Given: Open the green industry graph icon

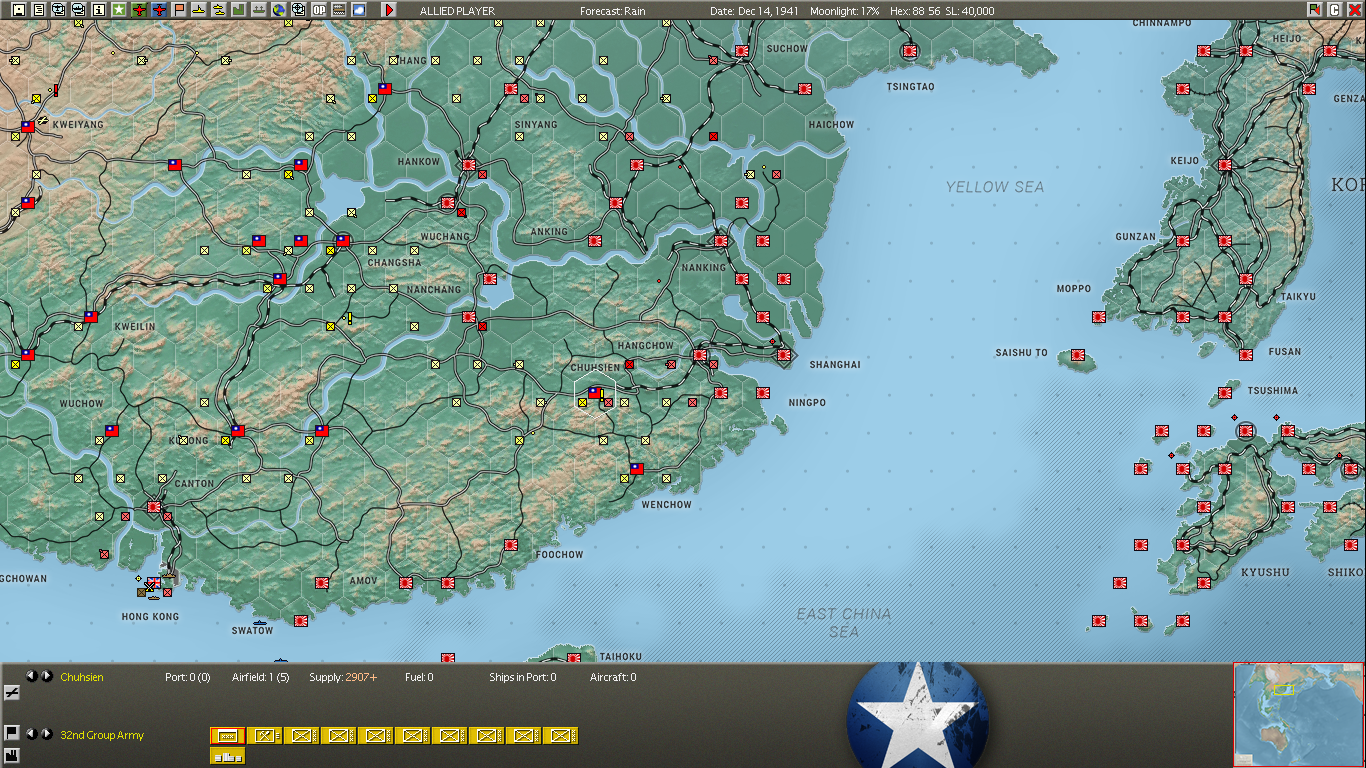Looking at the screenshot, I should click(x=239, y=9).
